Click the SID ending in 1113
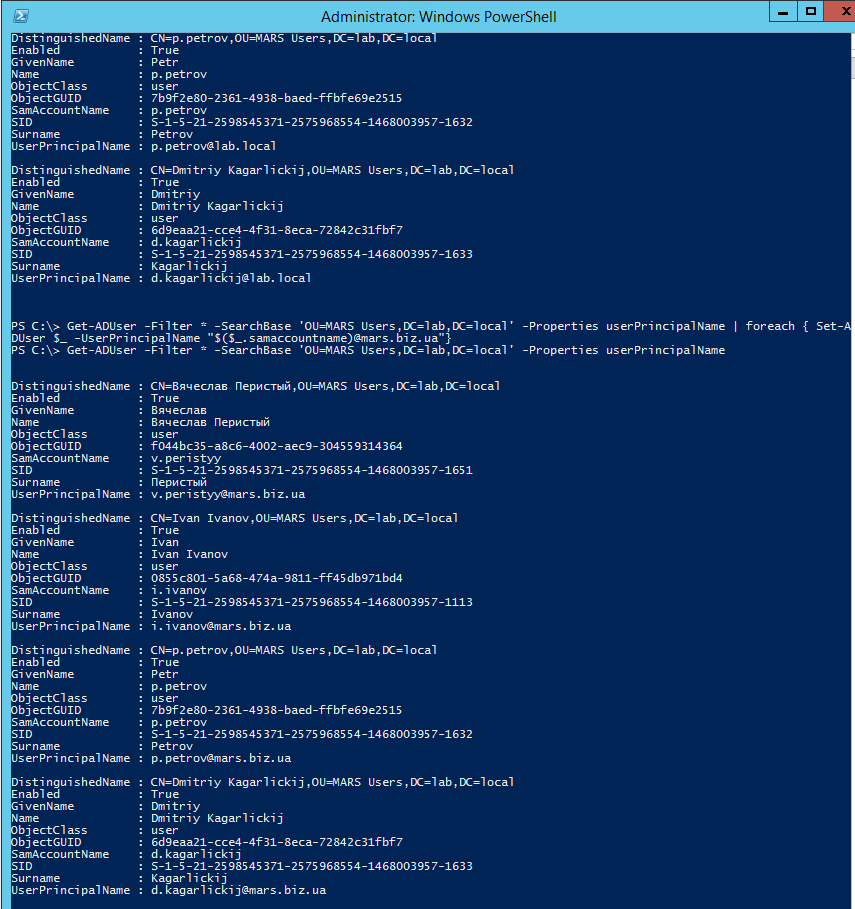Screen dimensions: 855x909 click(312, 602)
